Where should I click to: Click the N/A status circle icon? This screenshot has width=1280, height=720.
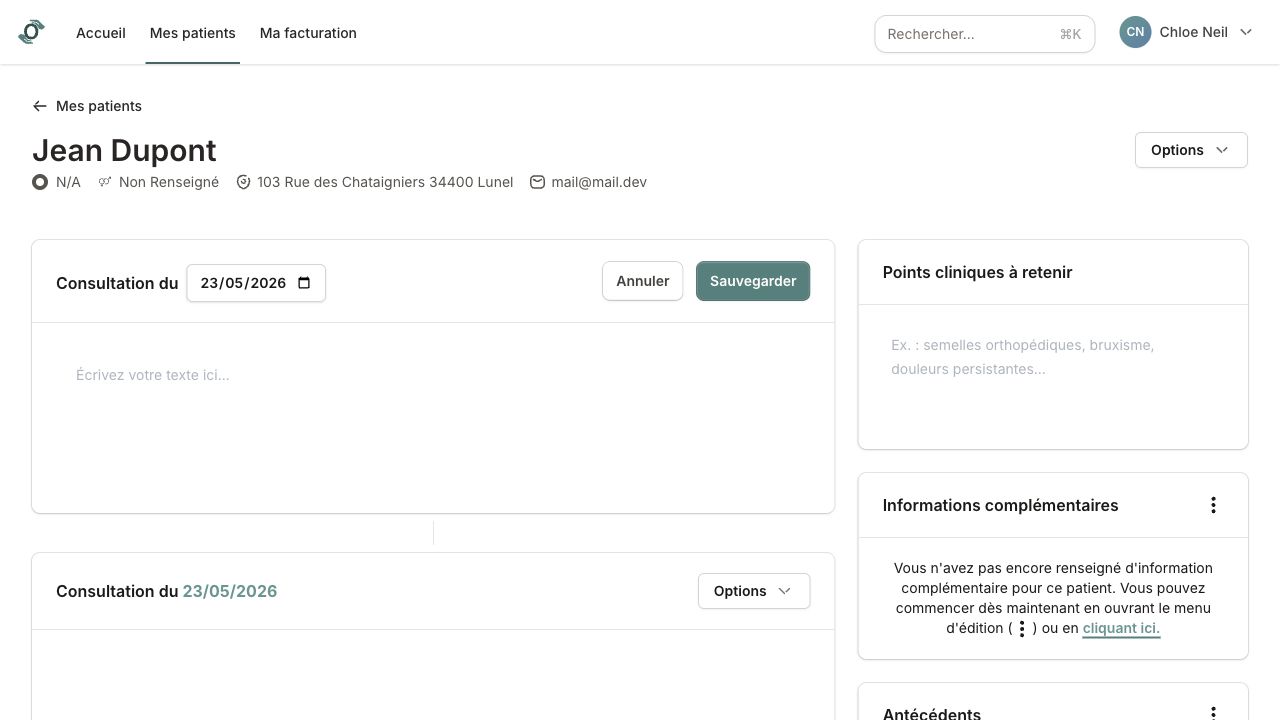point(40,182)
